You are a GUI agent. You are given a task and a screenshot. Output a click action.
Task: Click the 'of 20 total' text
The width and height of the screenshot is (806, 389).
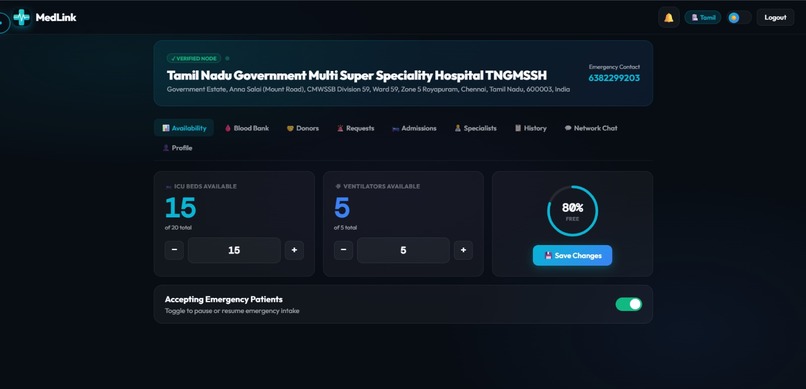pos(178,228)
